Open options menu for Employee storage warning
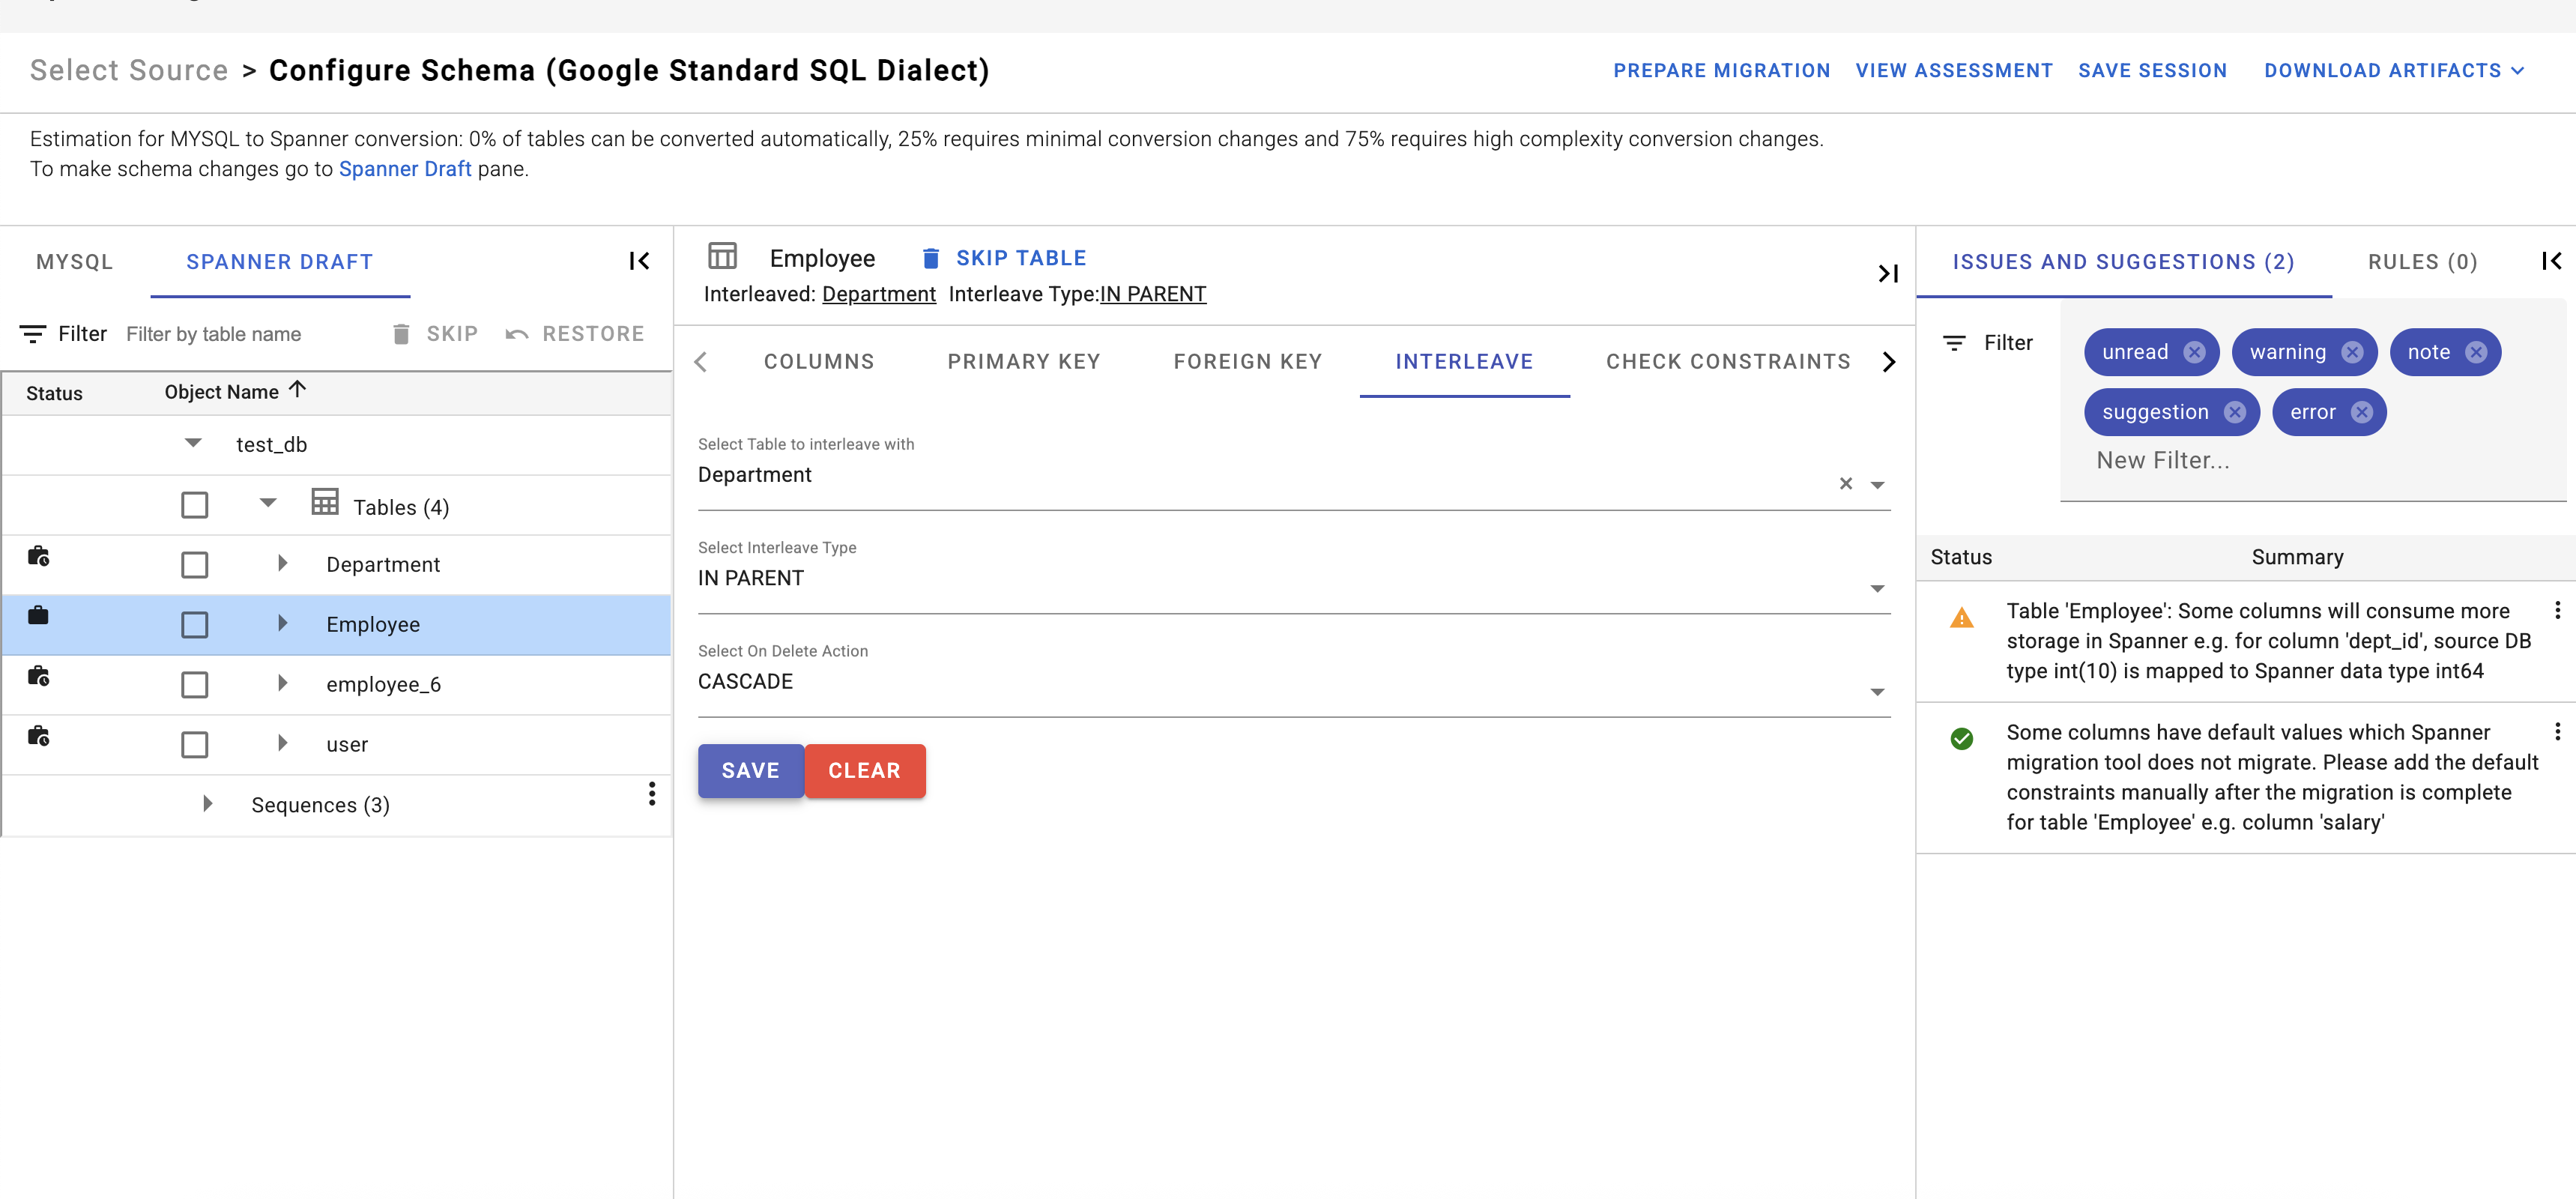The width and height of the screenshot is (2576, 1199). click(2557, 610)
